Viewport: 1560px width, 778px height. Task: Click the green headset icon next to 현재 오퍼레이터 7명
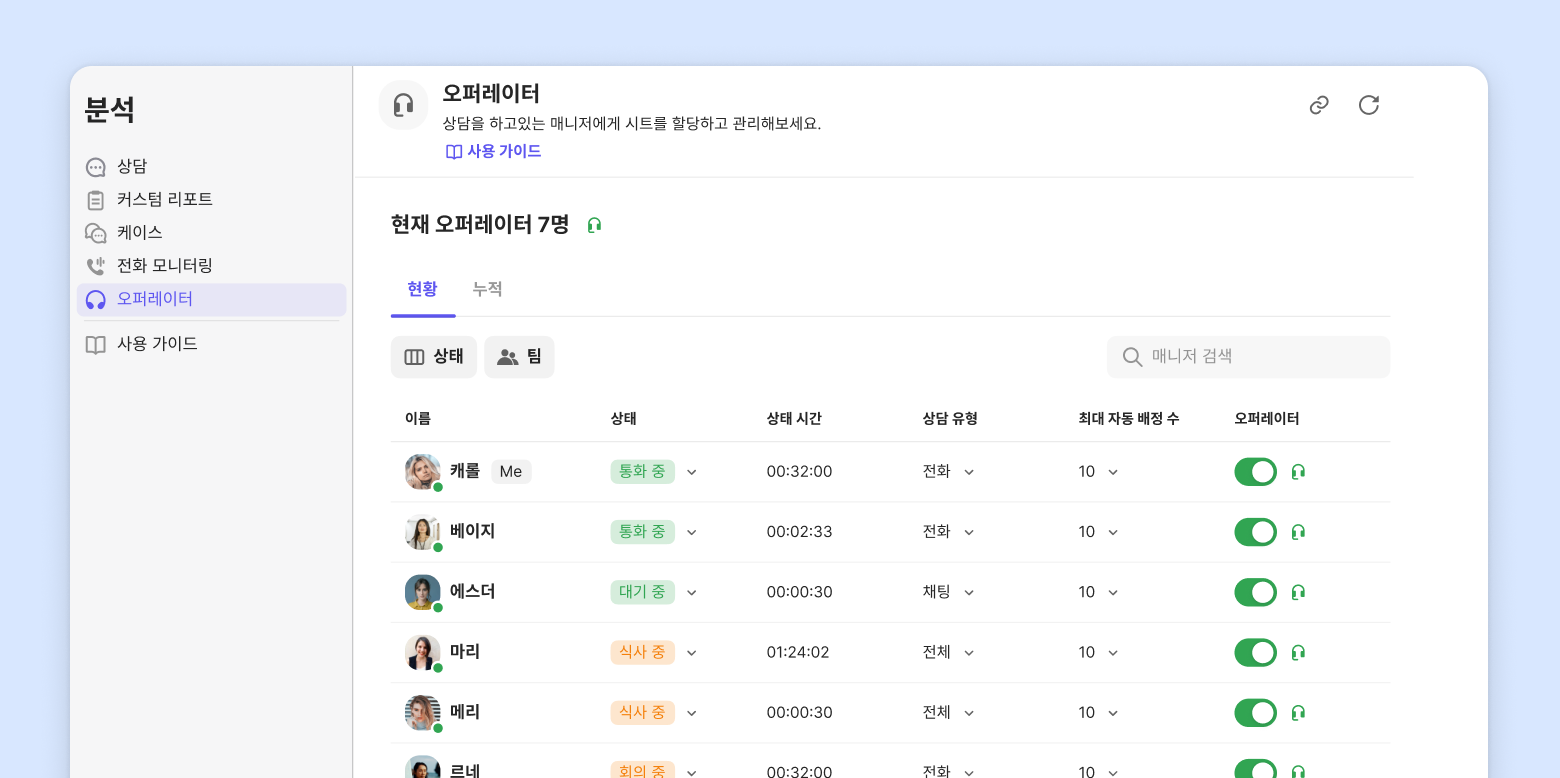tap(594, 226)
